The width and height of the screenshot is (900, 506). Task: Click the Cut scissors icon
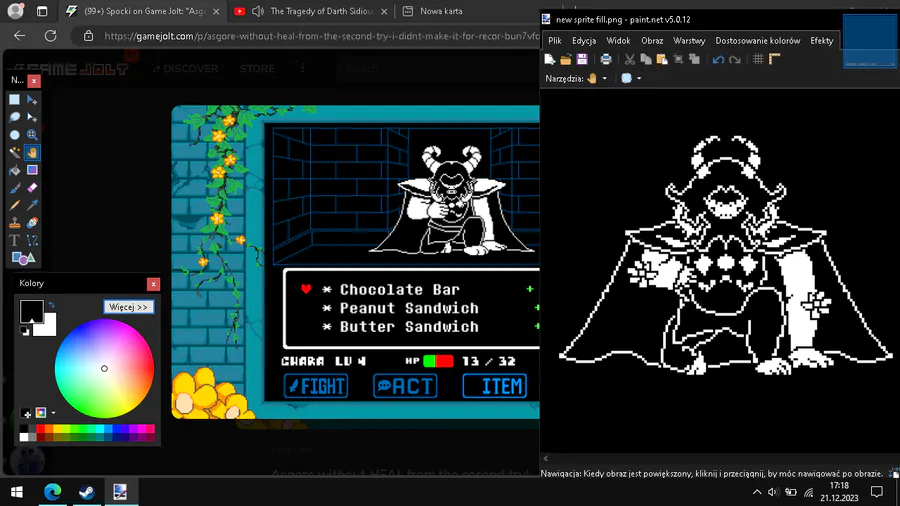(x=630, y=59)
